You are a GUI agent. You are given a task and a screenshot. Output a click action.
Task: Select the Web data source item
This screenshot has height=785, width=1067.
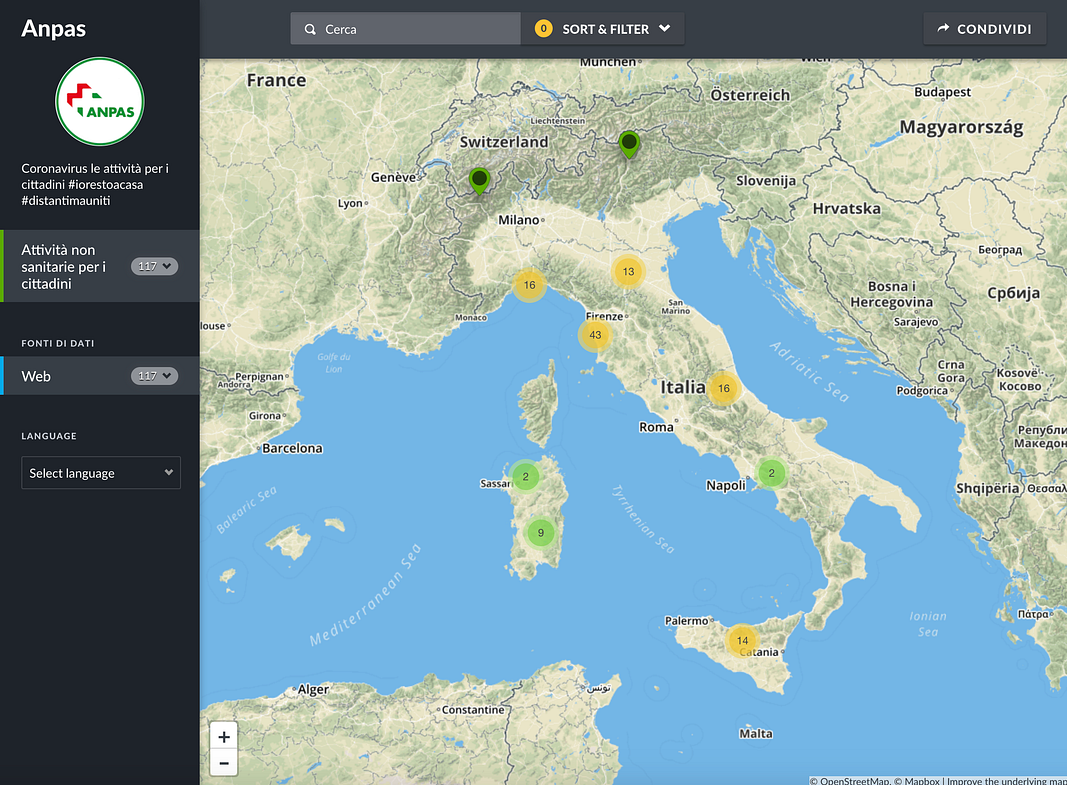(60, 376)
